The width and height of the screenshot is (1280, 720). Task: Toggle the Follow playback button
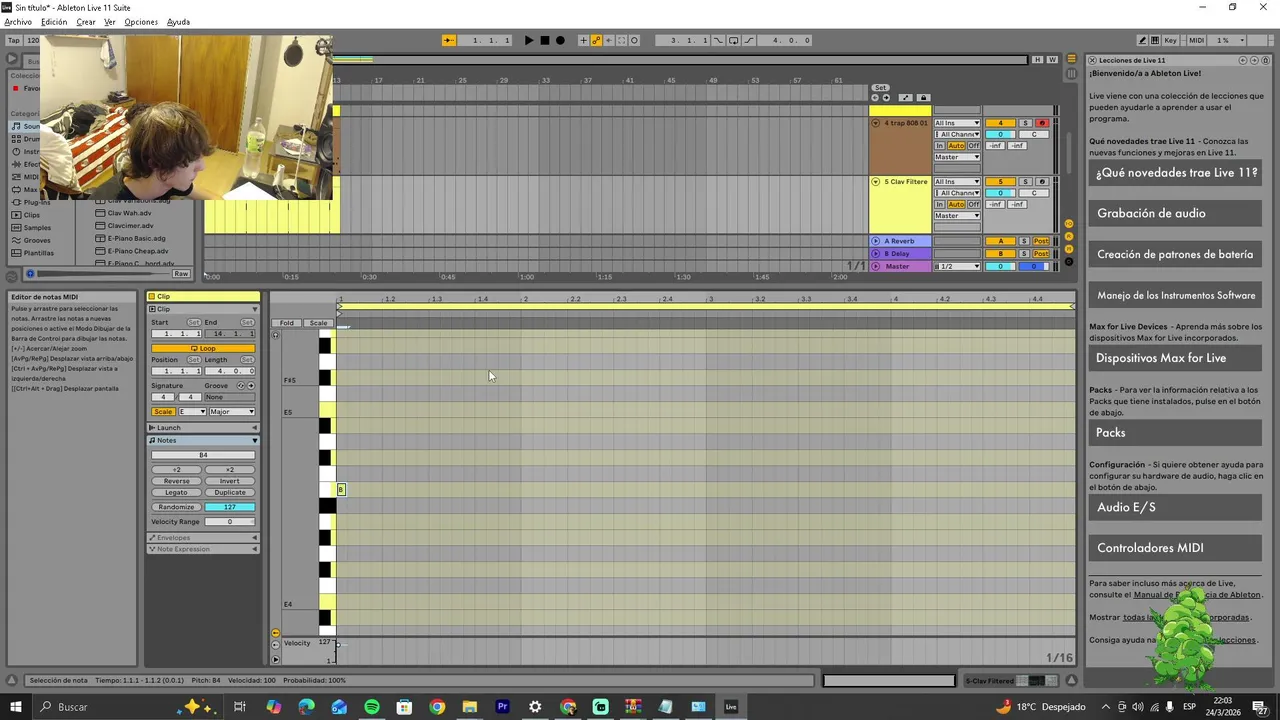[449, 40]
